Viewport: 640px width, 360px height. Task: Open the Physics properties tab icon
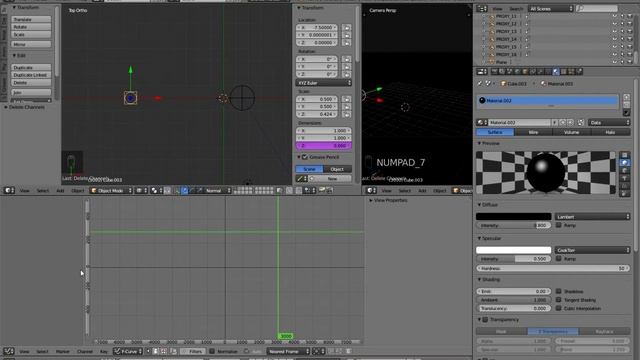(x=579, y=71)
